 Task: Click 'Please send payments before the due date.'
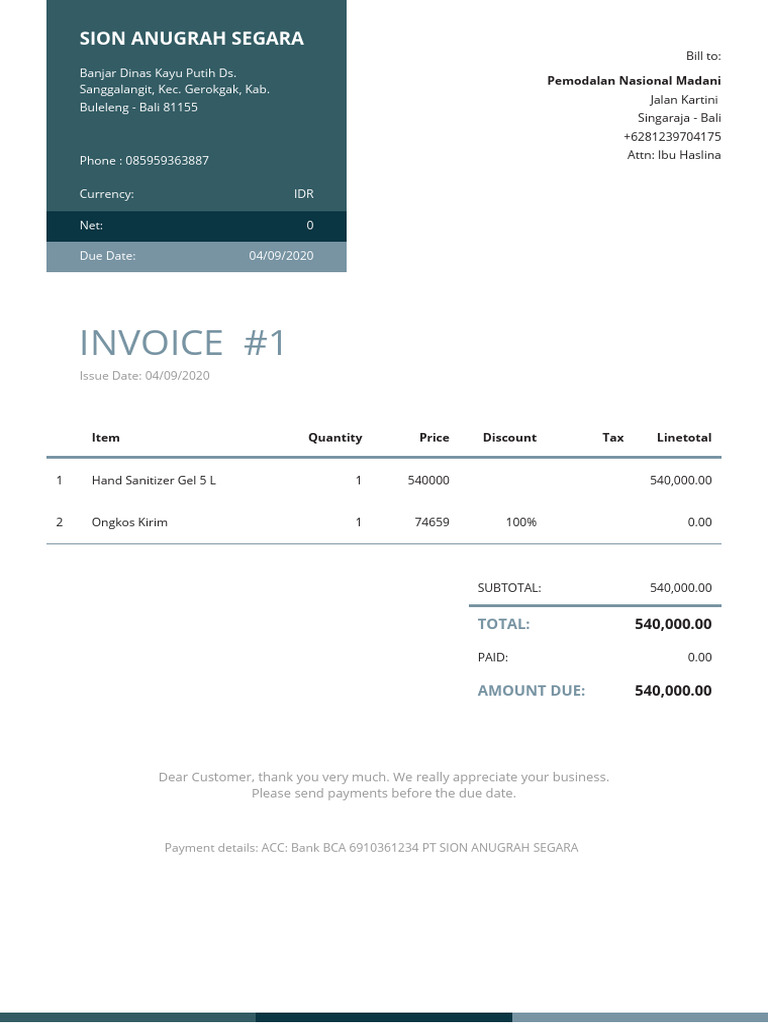tap(384, 793)
